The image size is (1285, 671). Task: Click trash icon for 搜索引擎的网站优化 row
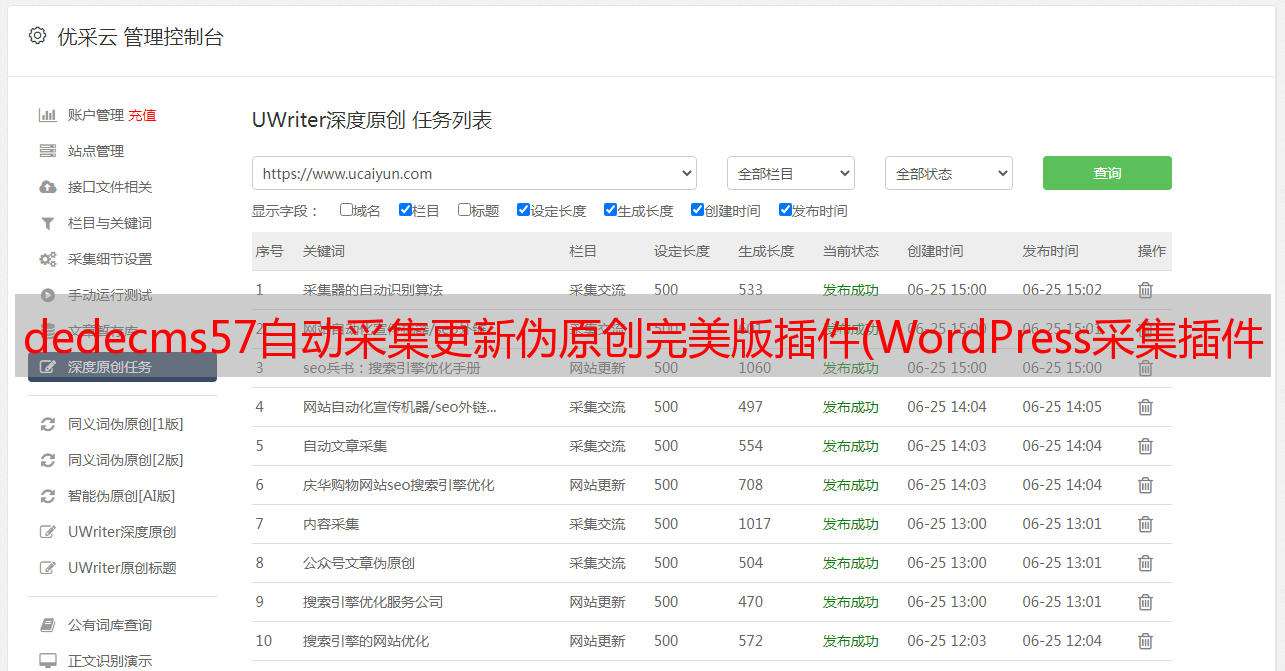pyautogui.click(x=1145, y=641)
